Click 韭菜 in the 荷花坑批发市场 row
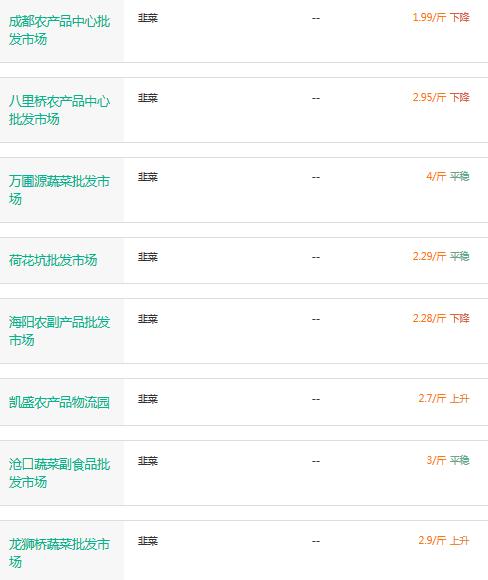This screenshot has width=488, height=580. coord(148,257)
